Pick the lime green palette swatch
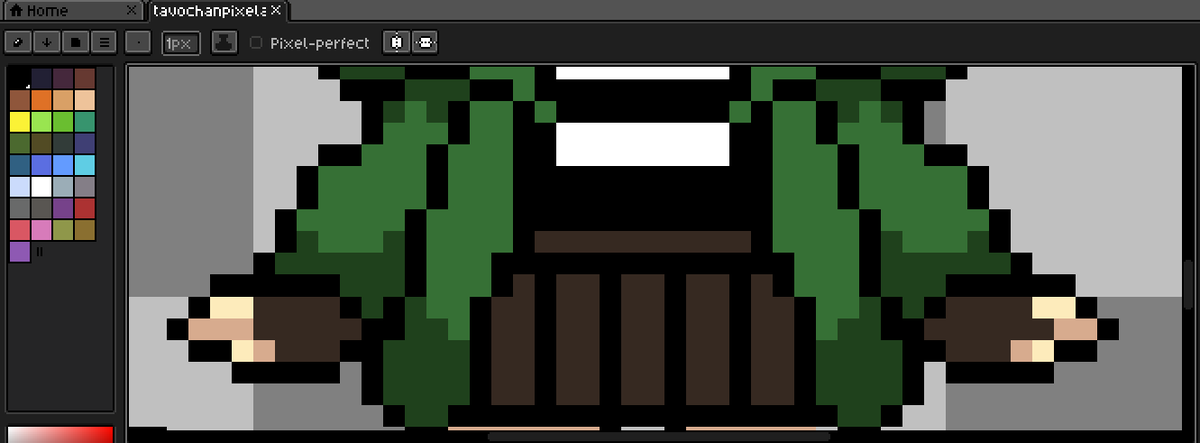This screenshot has height=443, width=1200. click(41, 122)
